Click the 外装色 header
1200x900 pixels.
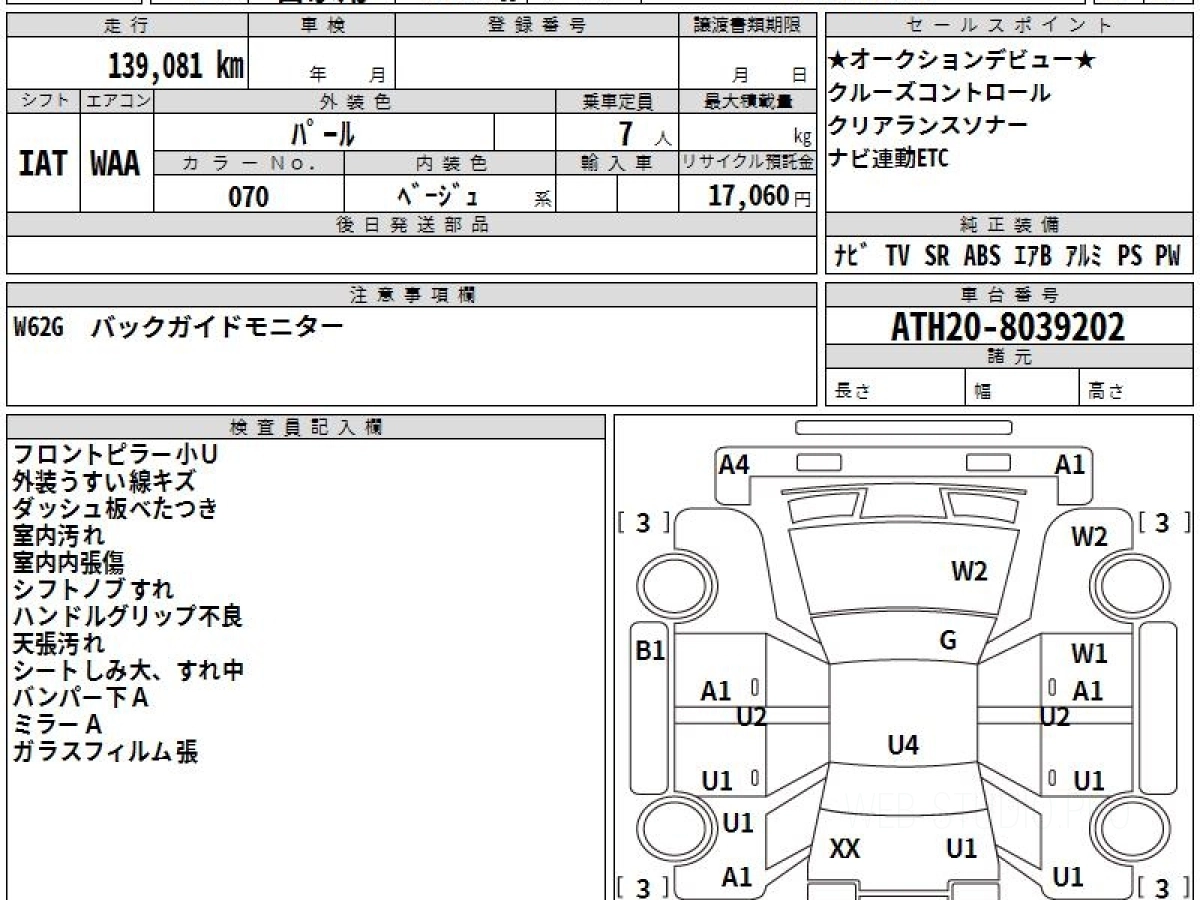pos(355,101)
